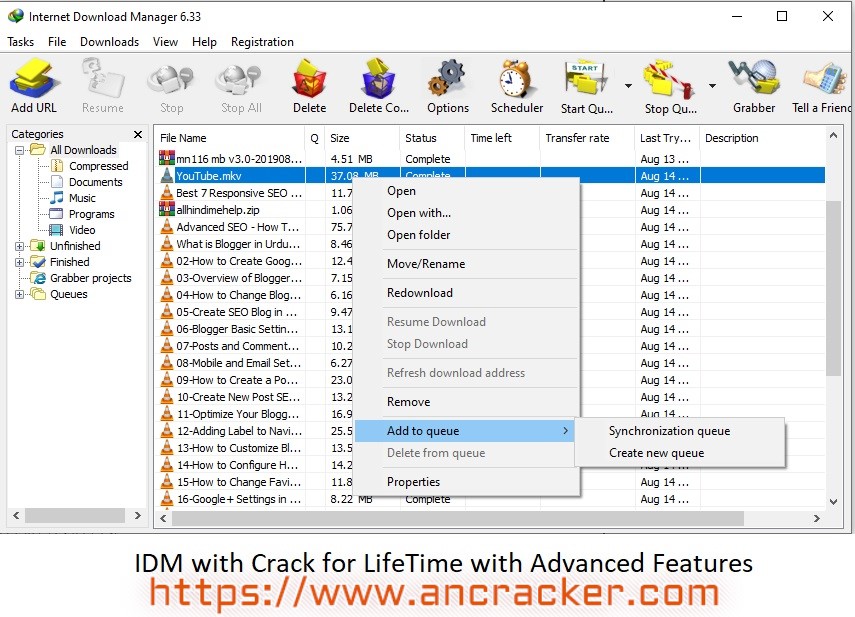Click download list scroll down arrow
The image size is (855, 617).
point(833,501)
